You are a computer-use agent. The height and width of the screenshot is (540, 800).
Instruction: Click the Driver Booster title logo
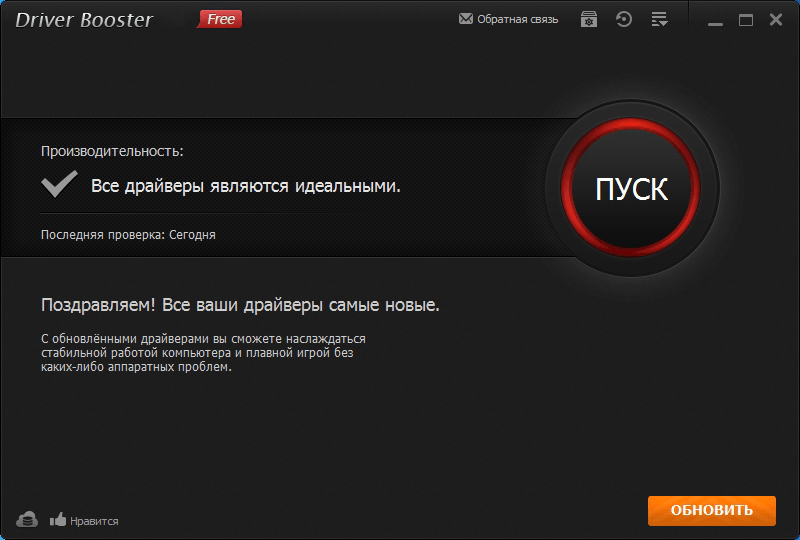click(84, 20)
